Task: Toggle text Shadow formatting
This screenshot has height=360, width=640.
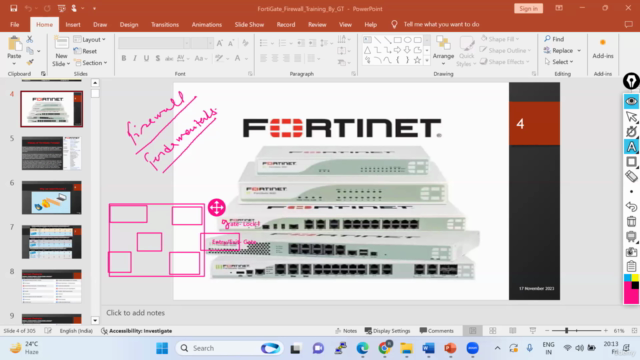Action: click(x=158, y=58)
